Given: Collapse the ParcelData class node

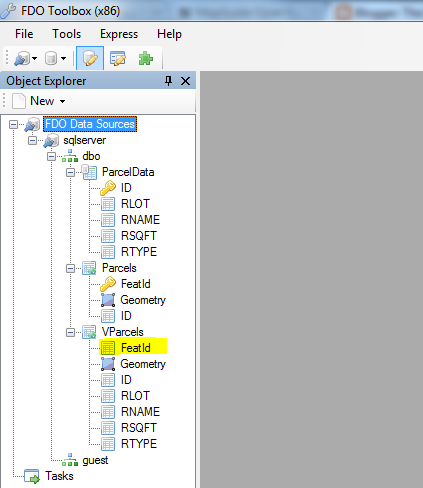Looking at the screenshot, I should 70,172.
